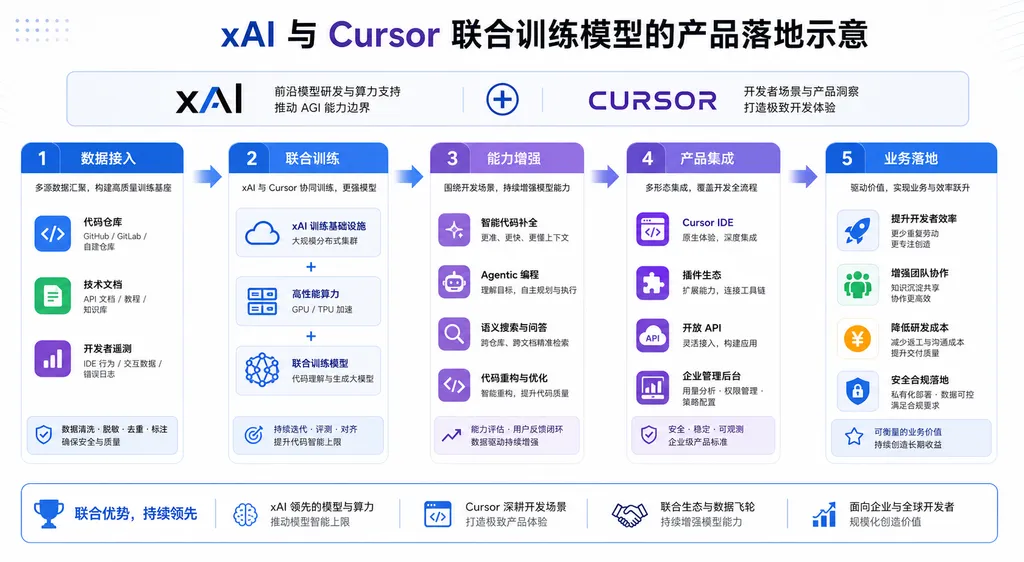Click the 安全合规落地 lock shield icon
The width and height of the screenshot is (1024, 562).
pyautogui.click(x=857, y=392)
